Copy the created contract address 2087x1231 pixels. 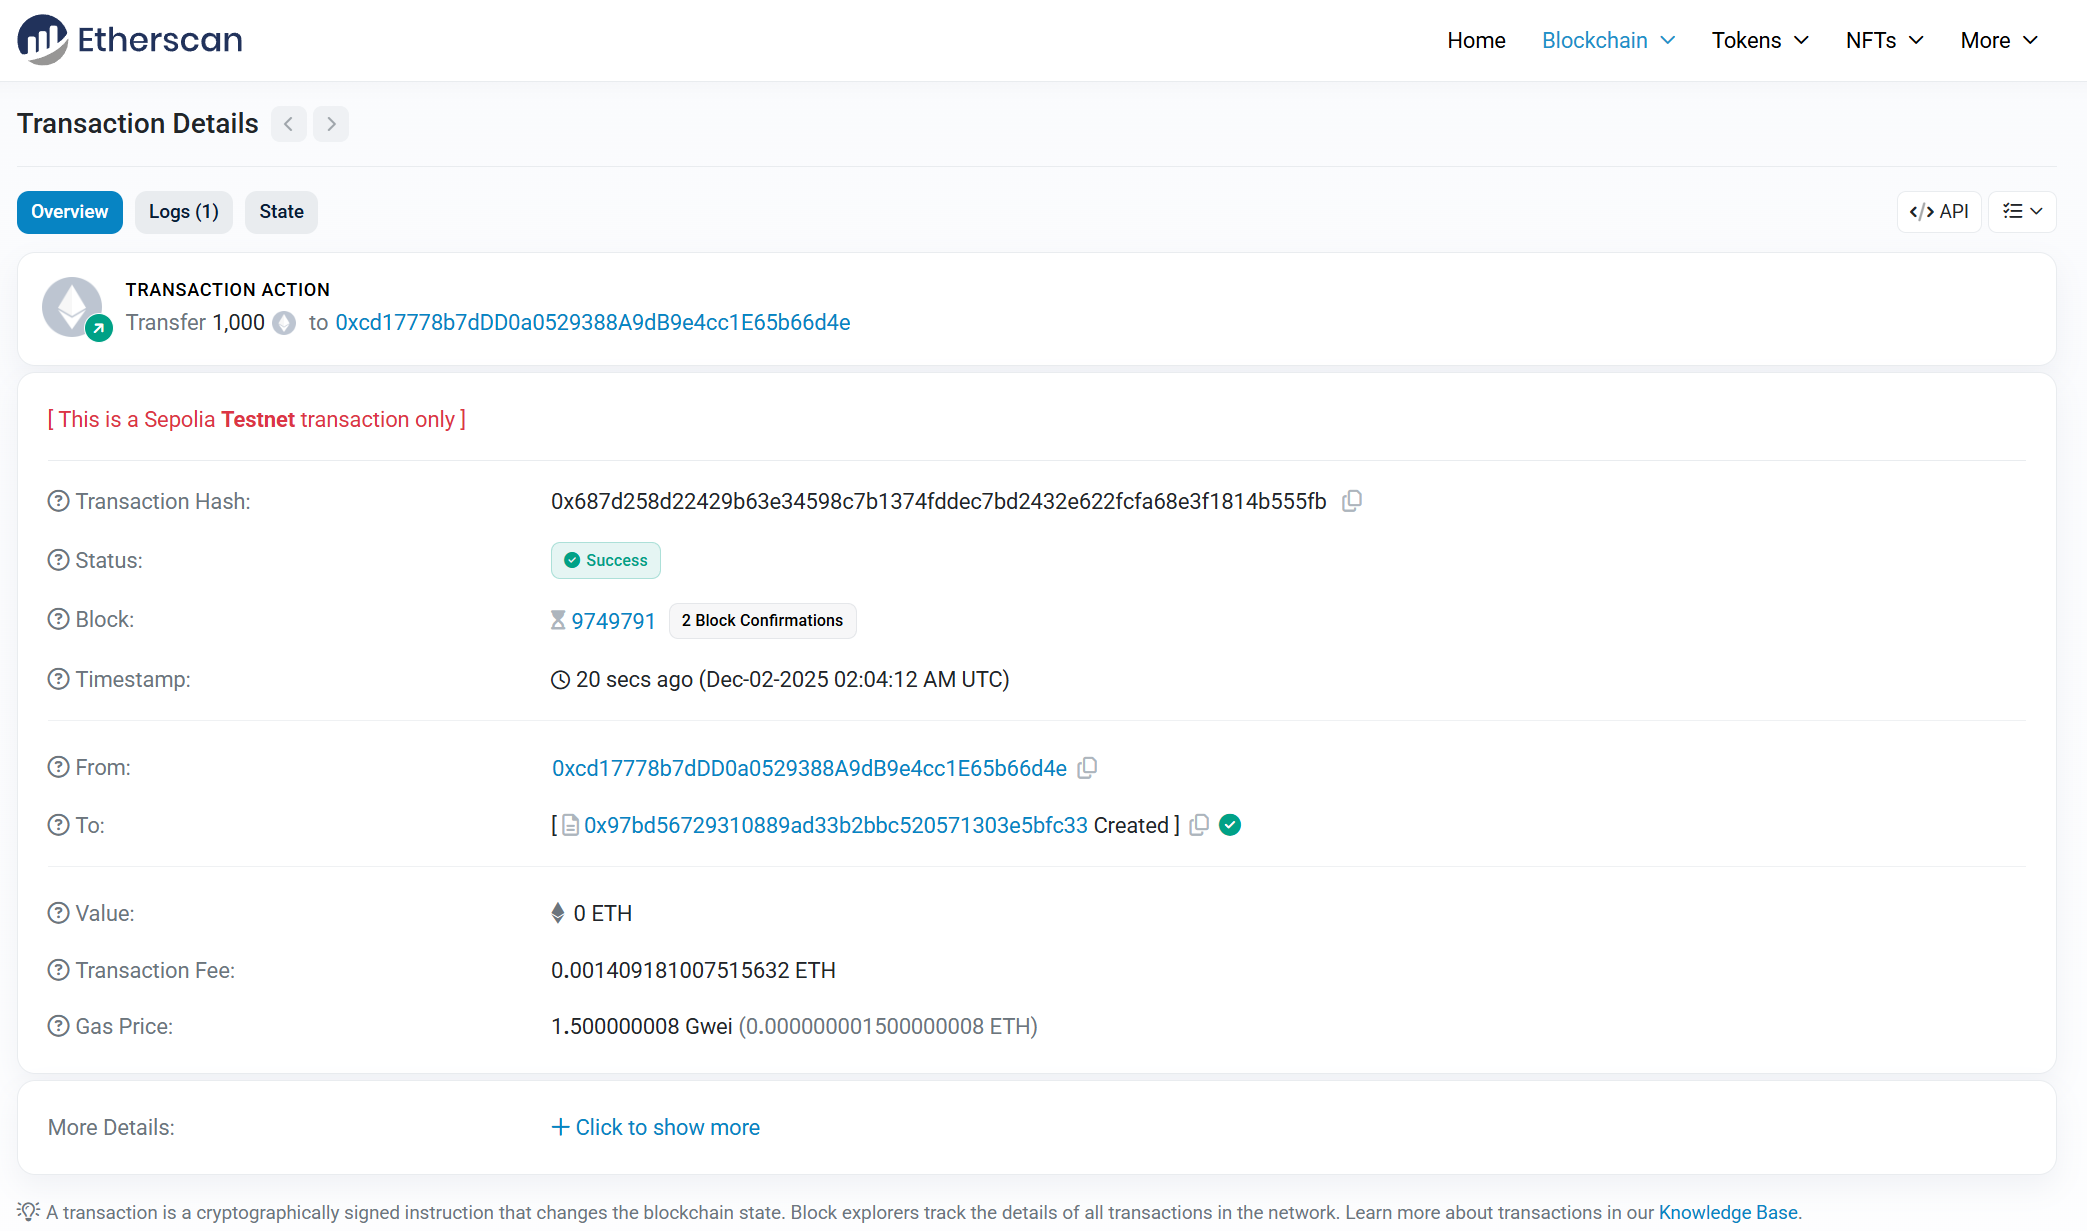coord(1199,825)
